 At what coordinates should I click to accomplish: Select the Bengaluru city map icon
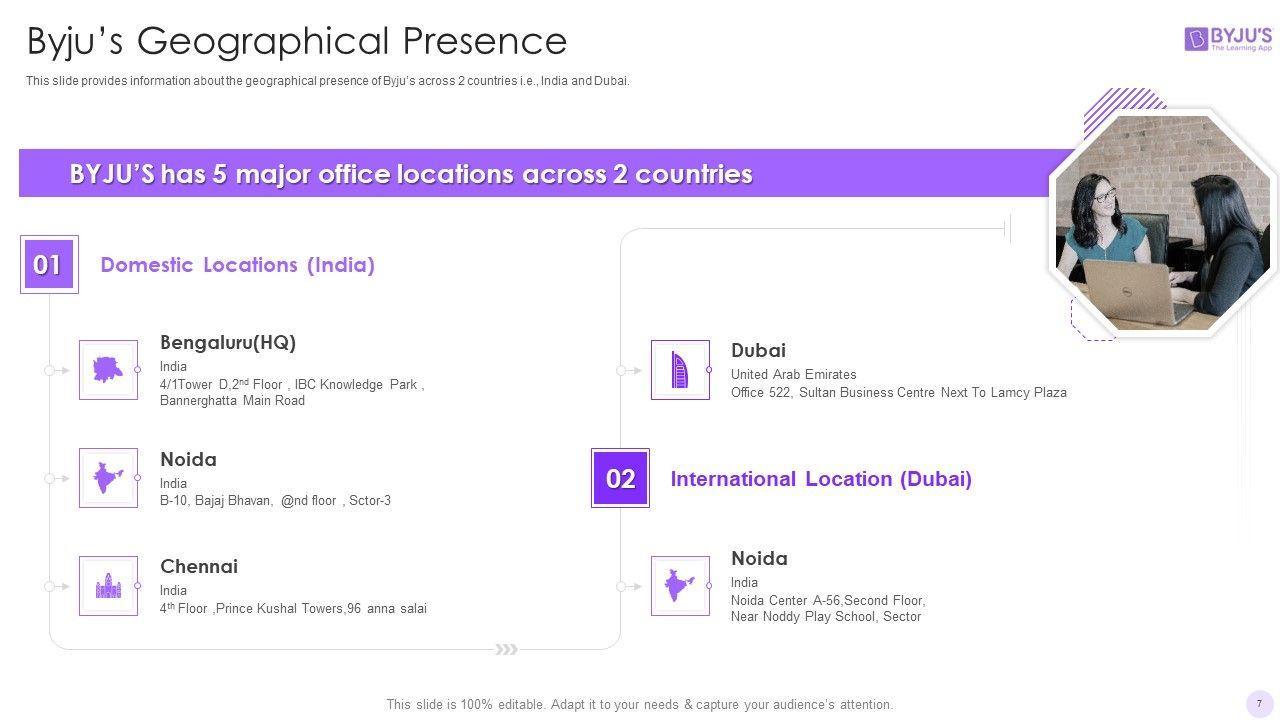click(108, 370)
